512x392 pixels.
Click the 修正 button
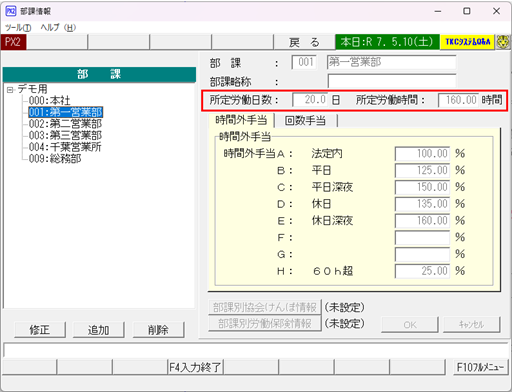(x=40, y=330)
